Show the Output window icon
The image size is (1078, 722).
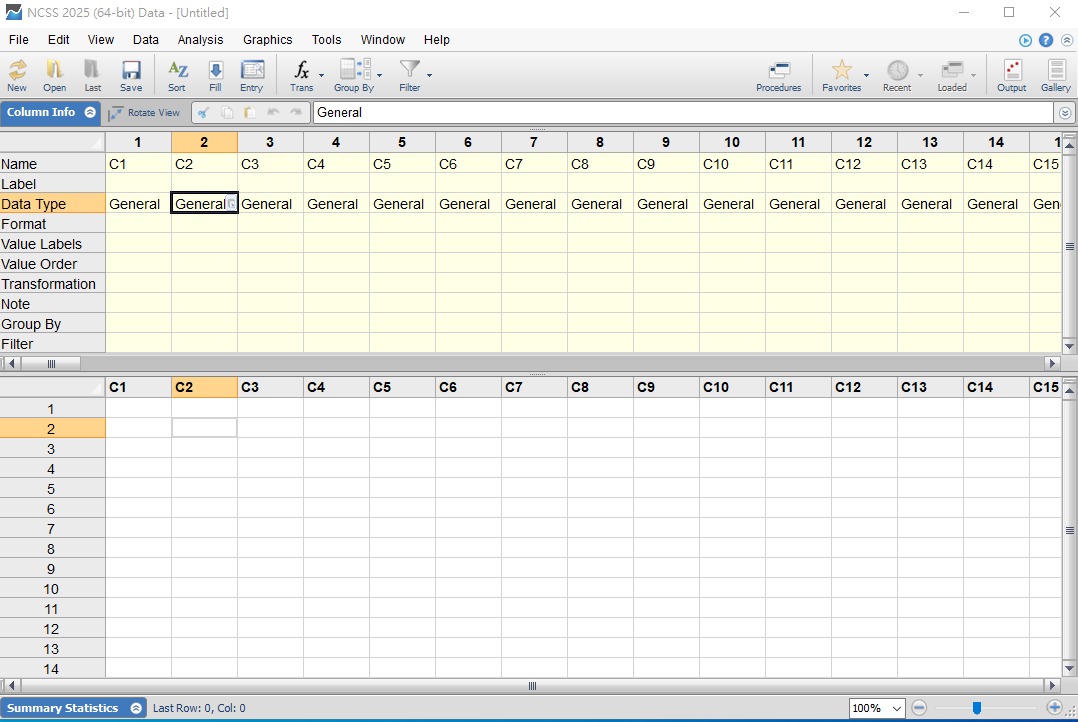[x=1011, y=75]
